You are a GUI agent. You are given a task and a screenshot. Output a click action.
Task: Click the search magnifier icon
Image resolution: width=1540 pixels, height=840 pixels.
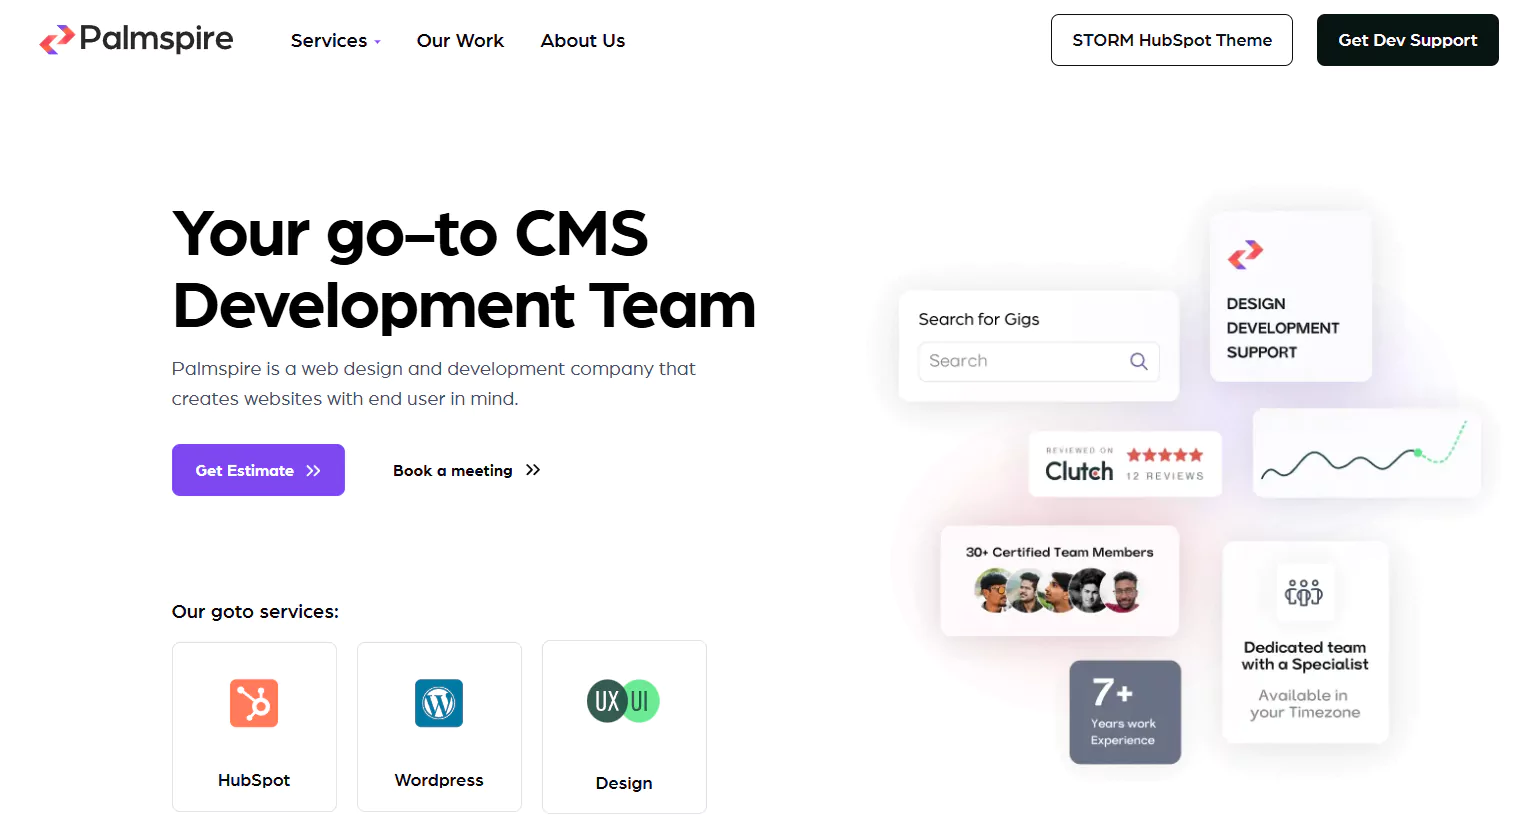click(1138, 361)
